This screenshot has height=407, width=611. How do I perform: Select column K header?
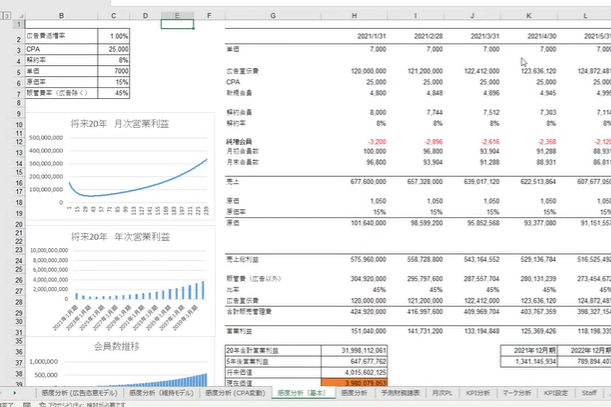point(529,16)
